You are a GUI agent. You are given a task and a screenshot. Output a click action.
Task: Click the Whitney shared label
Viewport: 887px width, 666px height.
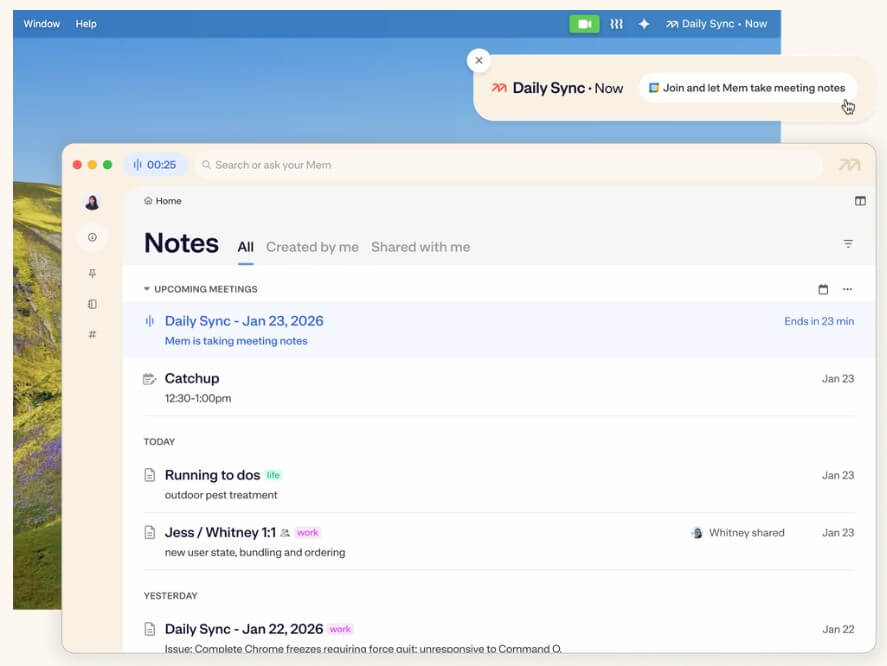[747, 532]
